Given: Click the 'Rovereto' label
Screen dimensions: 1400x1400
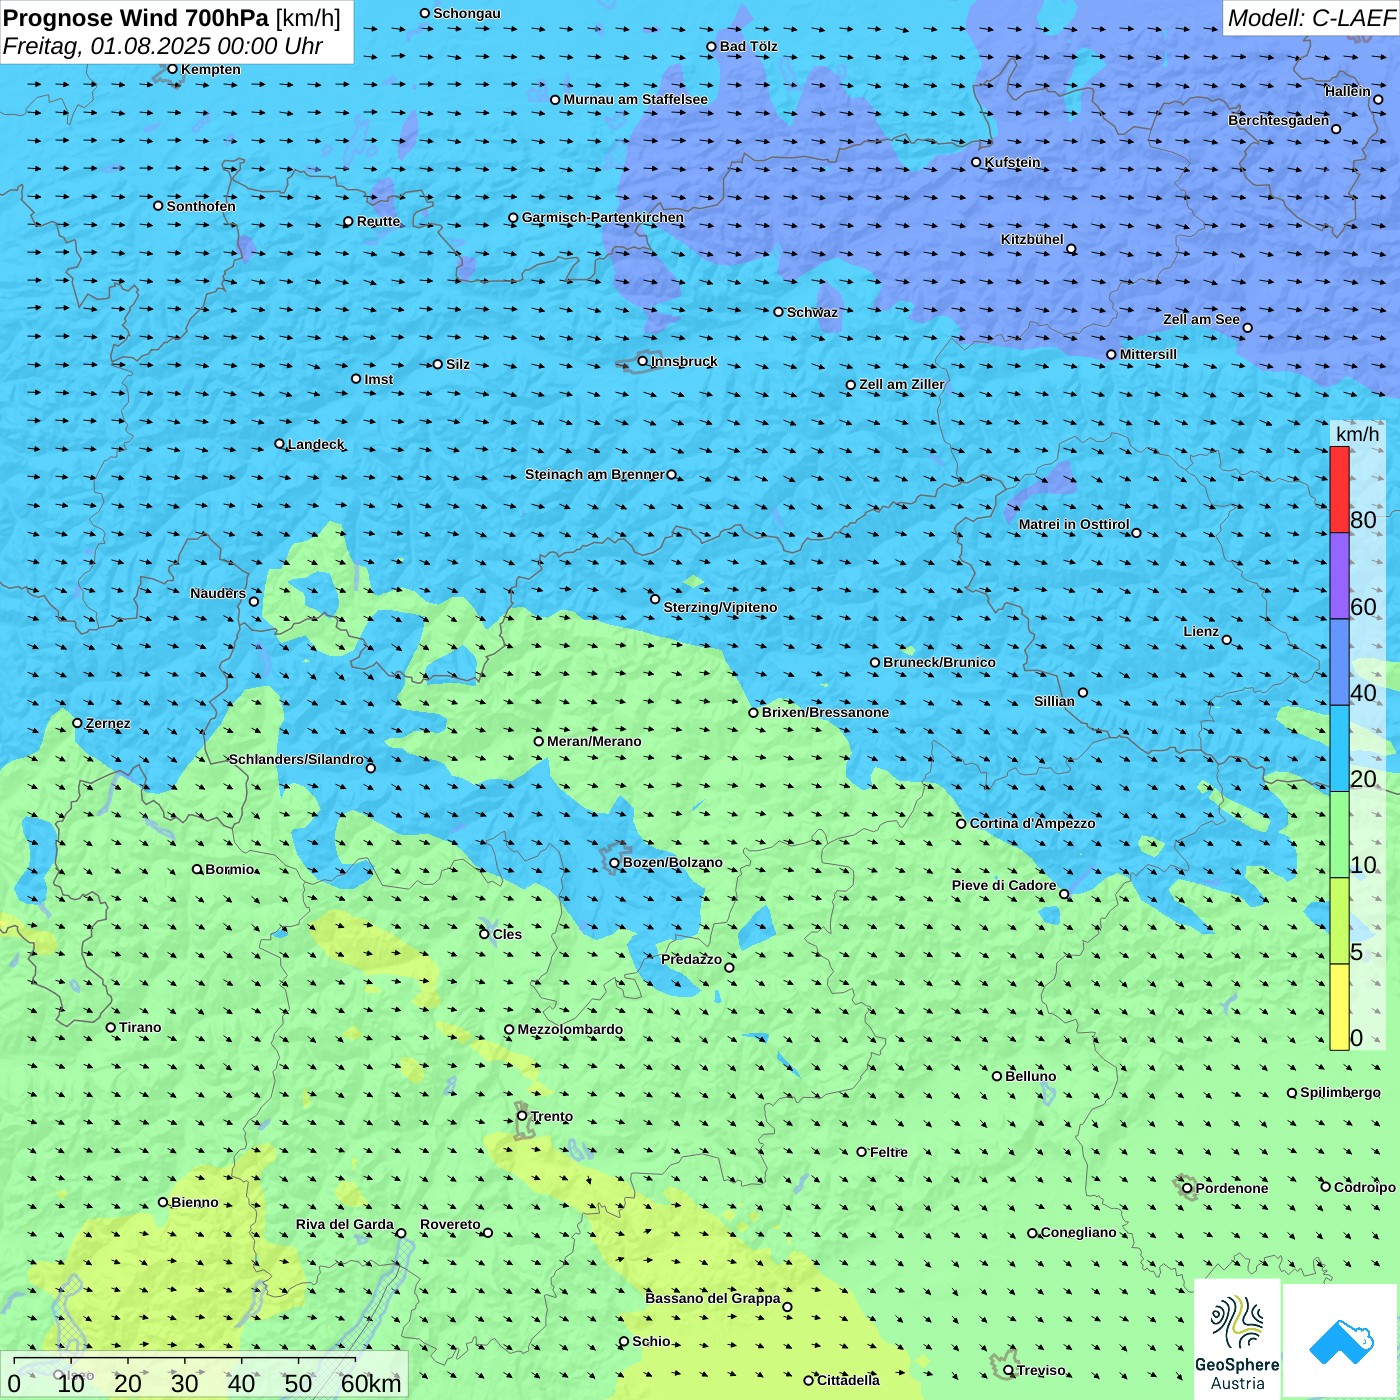Looking at the screenshot, I should (450, 1224).
